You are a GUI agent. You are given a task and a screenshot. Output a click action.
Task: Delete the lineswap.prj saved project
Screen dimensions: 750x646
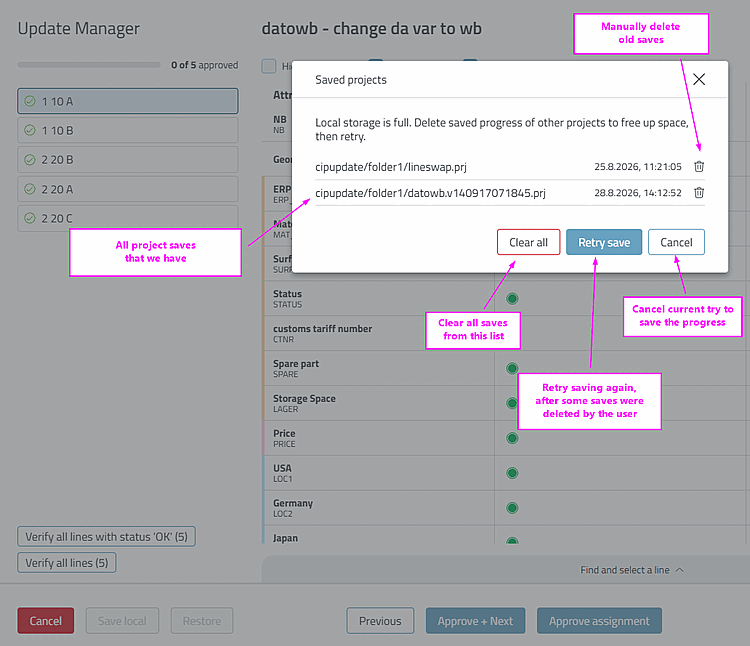[x=699, y=166]
